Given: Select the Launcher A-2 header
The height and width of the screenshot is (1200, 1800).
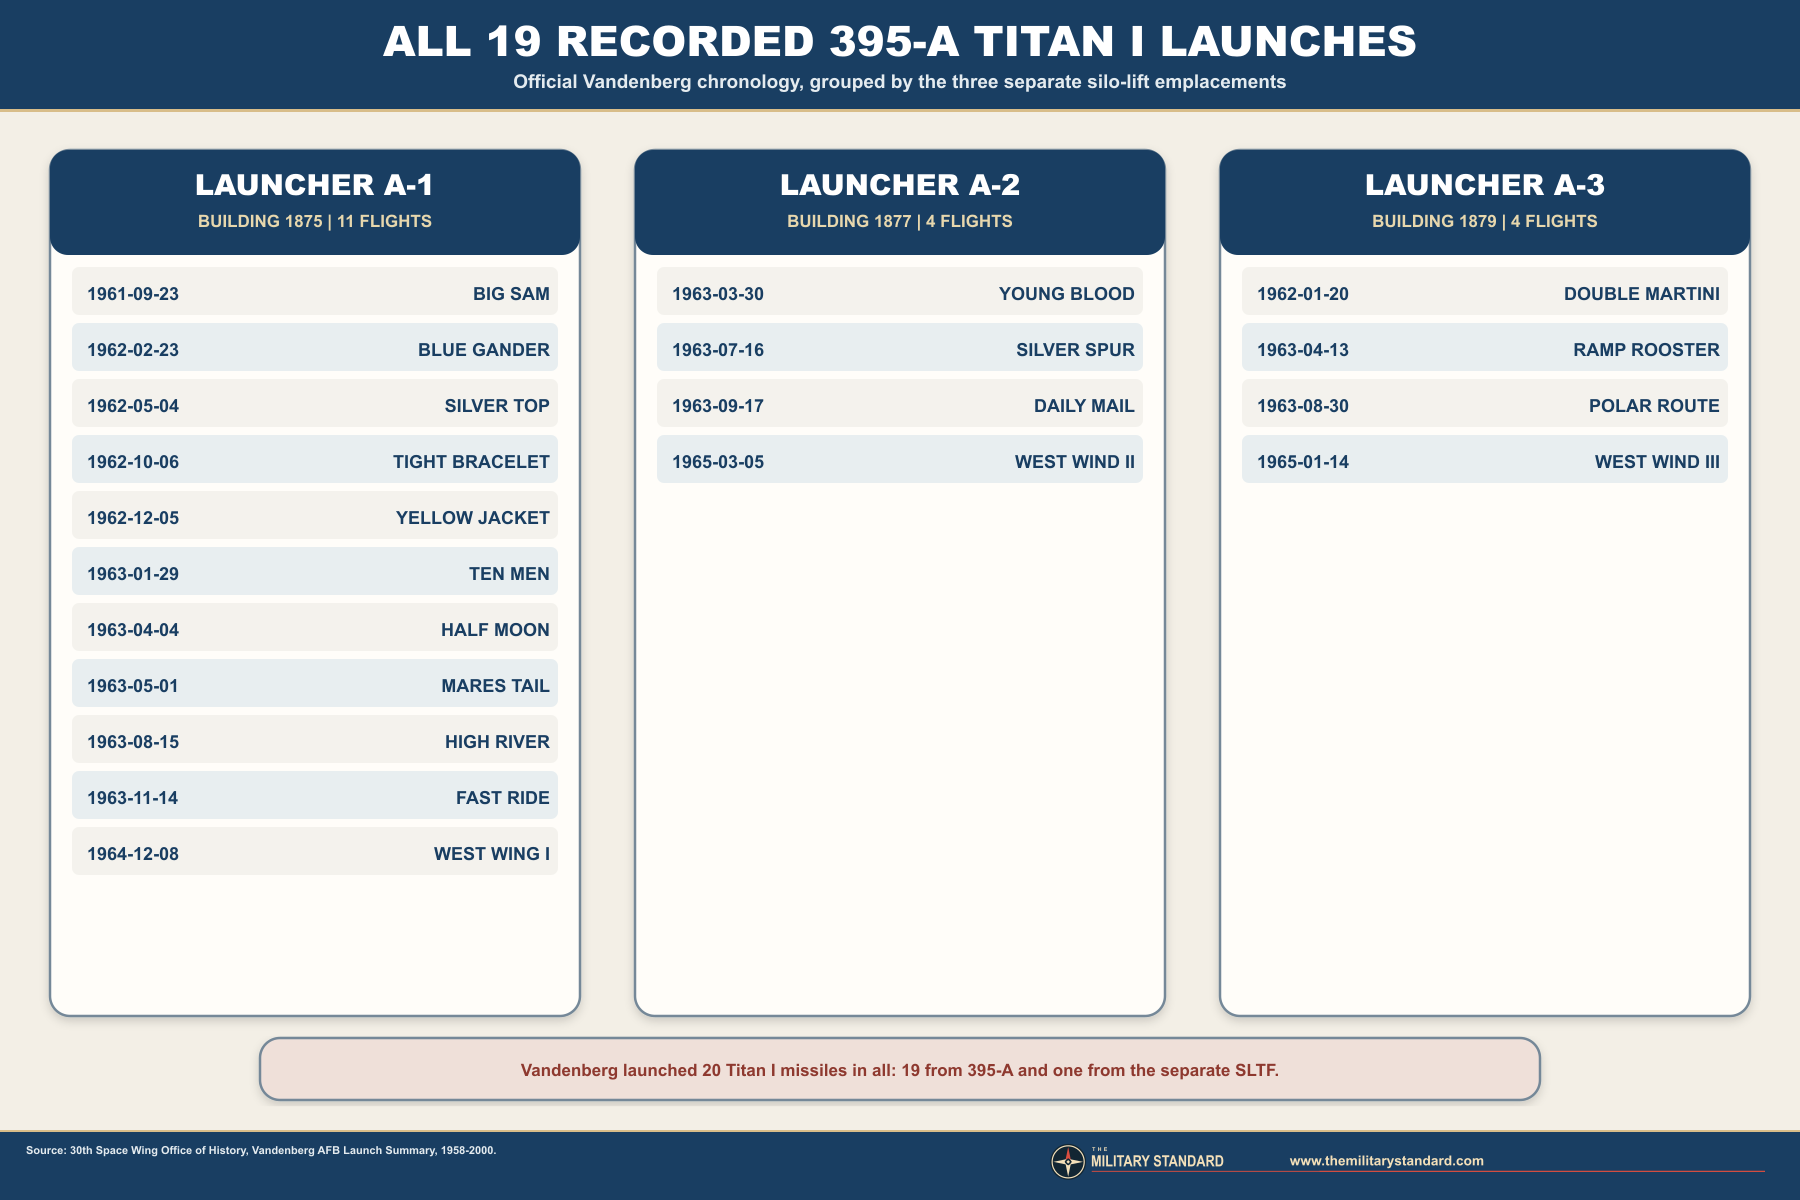Looking at the screenshot, I should coord(900,202).
